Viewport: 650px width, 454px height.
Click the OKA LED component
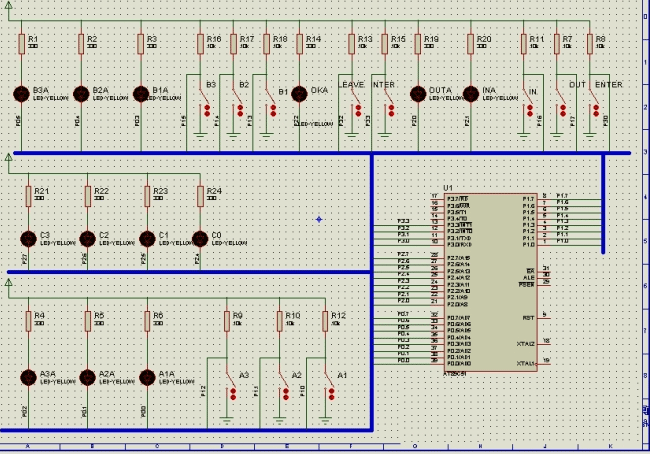[x=298, y=93]
